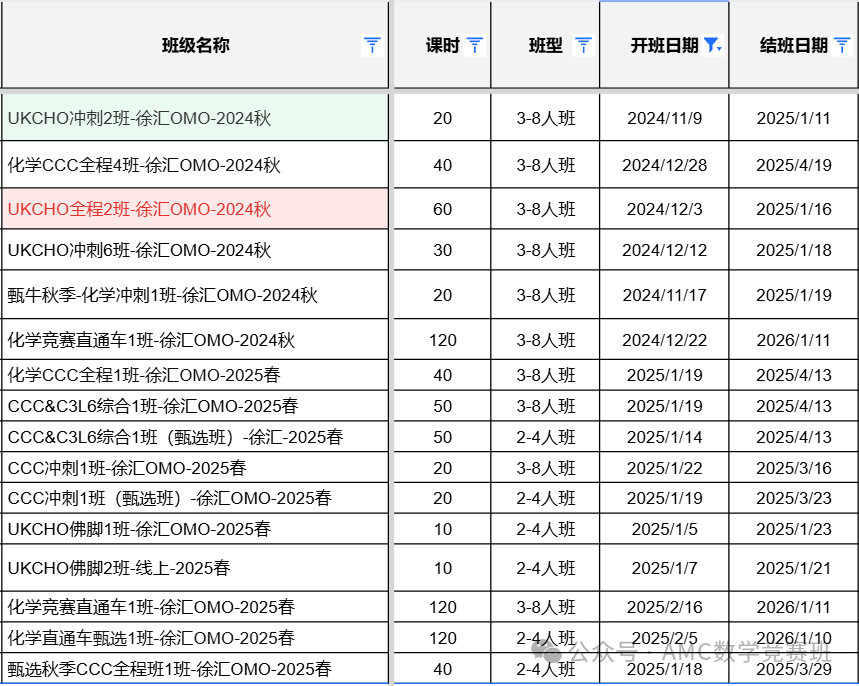Select the 班型 header text
The width and height of the screenshot is (859, 686).
(546, 45)
